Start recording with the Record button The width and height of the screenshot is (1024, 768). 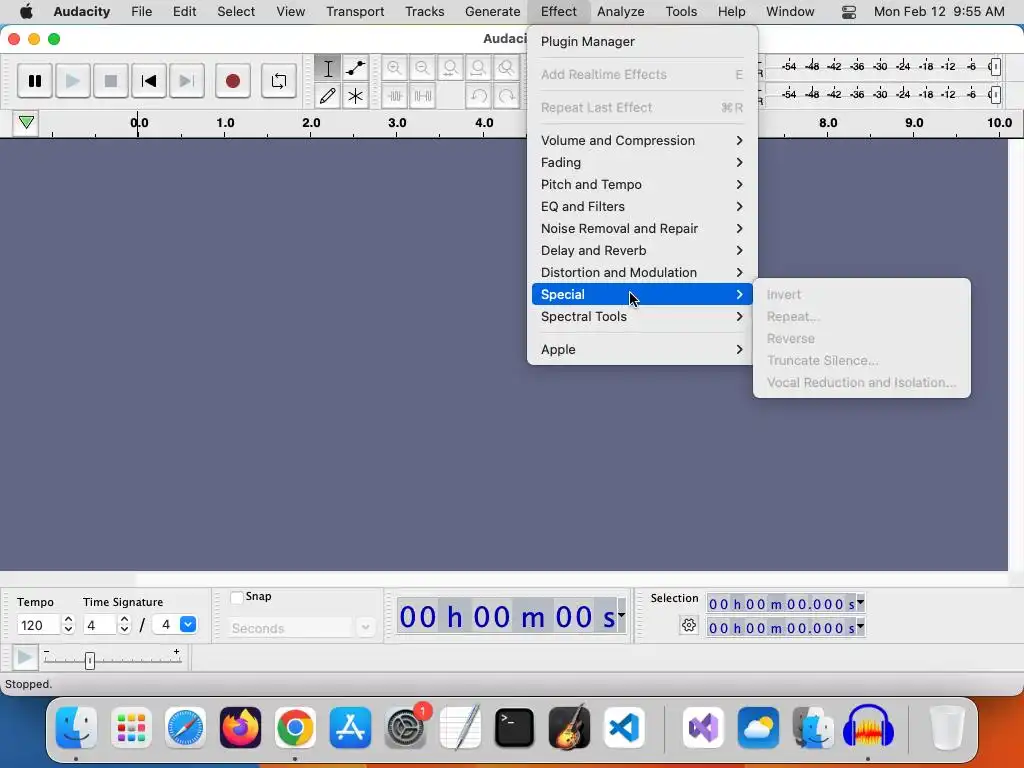232,81
